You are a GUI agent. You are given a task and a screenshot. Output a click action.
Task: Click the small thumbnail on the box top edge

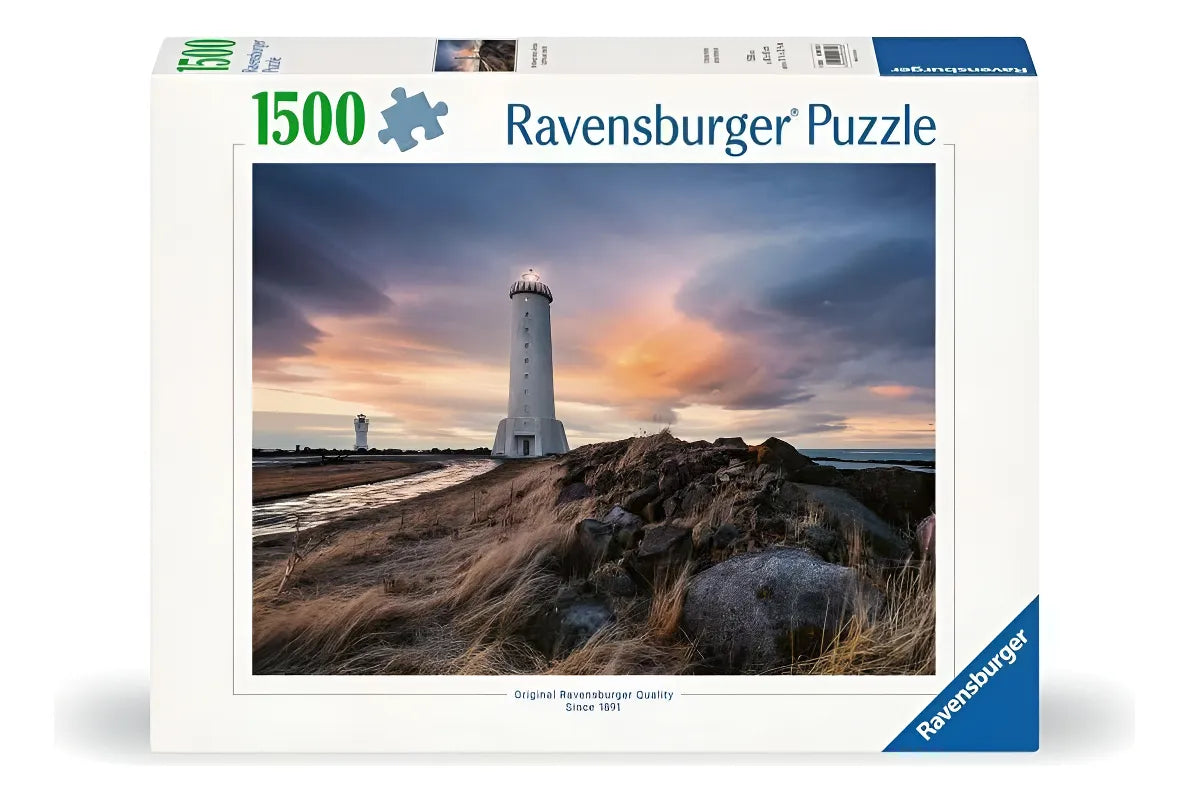click(475, 55)
